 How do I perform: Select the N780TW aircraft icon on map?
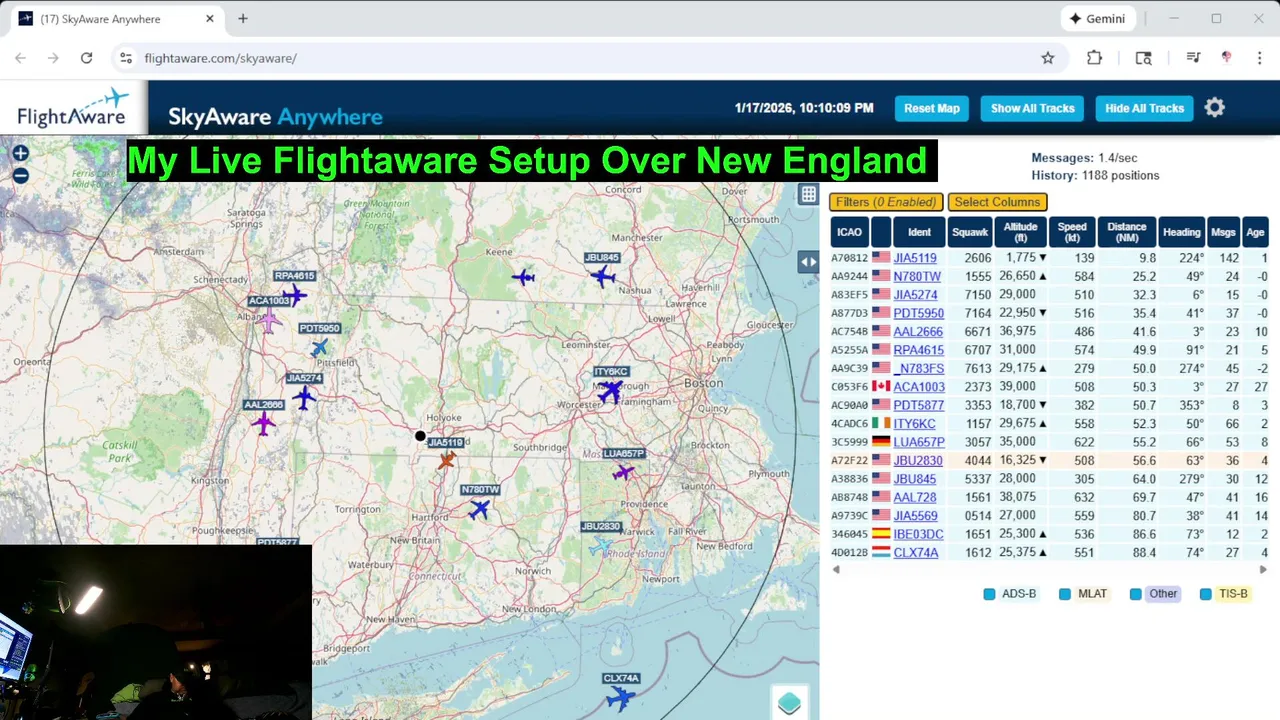480,509
